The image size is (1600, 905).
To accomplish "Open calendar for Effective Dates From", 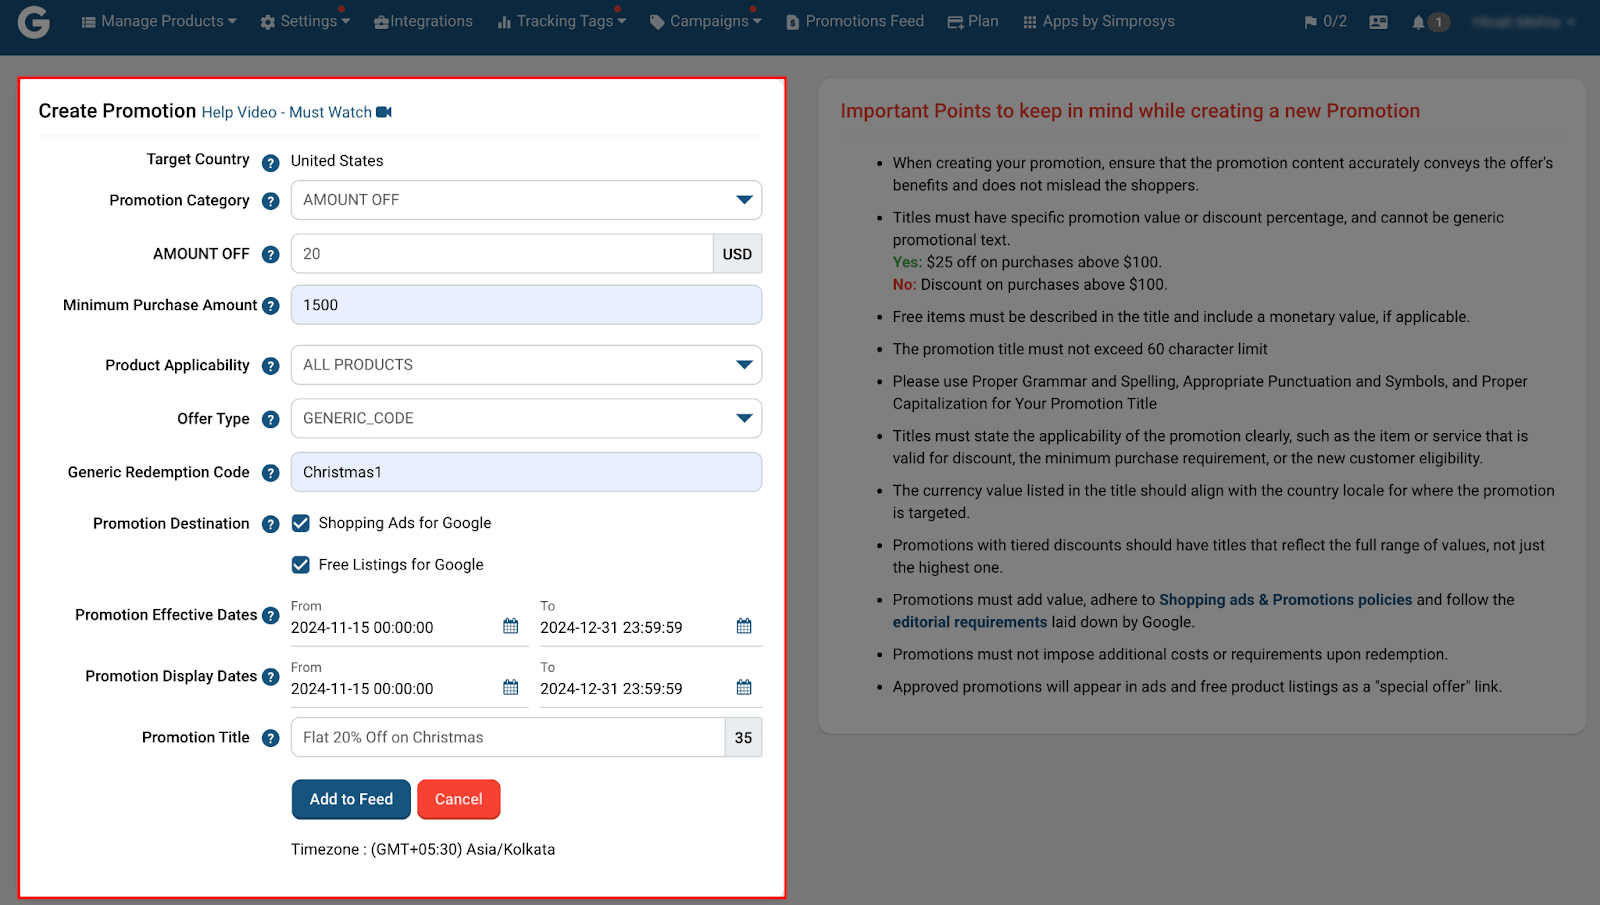I will tap(511, 626).
